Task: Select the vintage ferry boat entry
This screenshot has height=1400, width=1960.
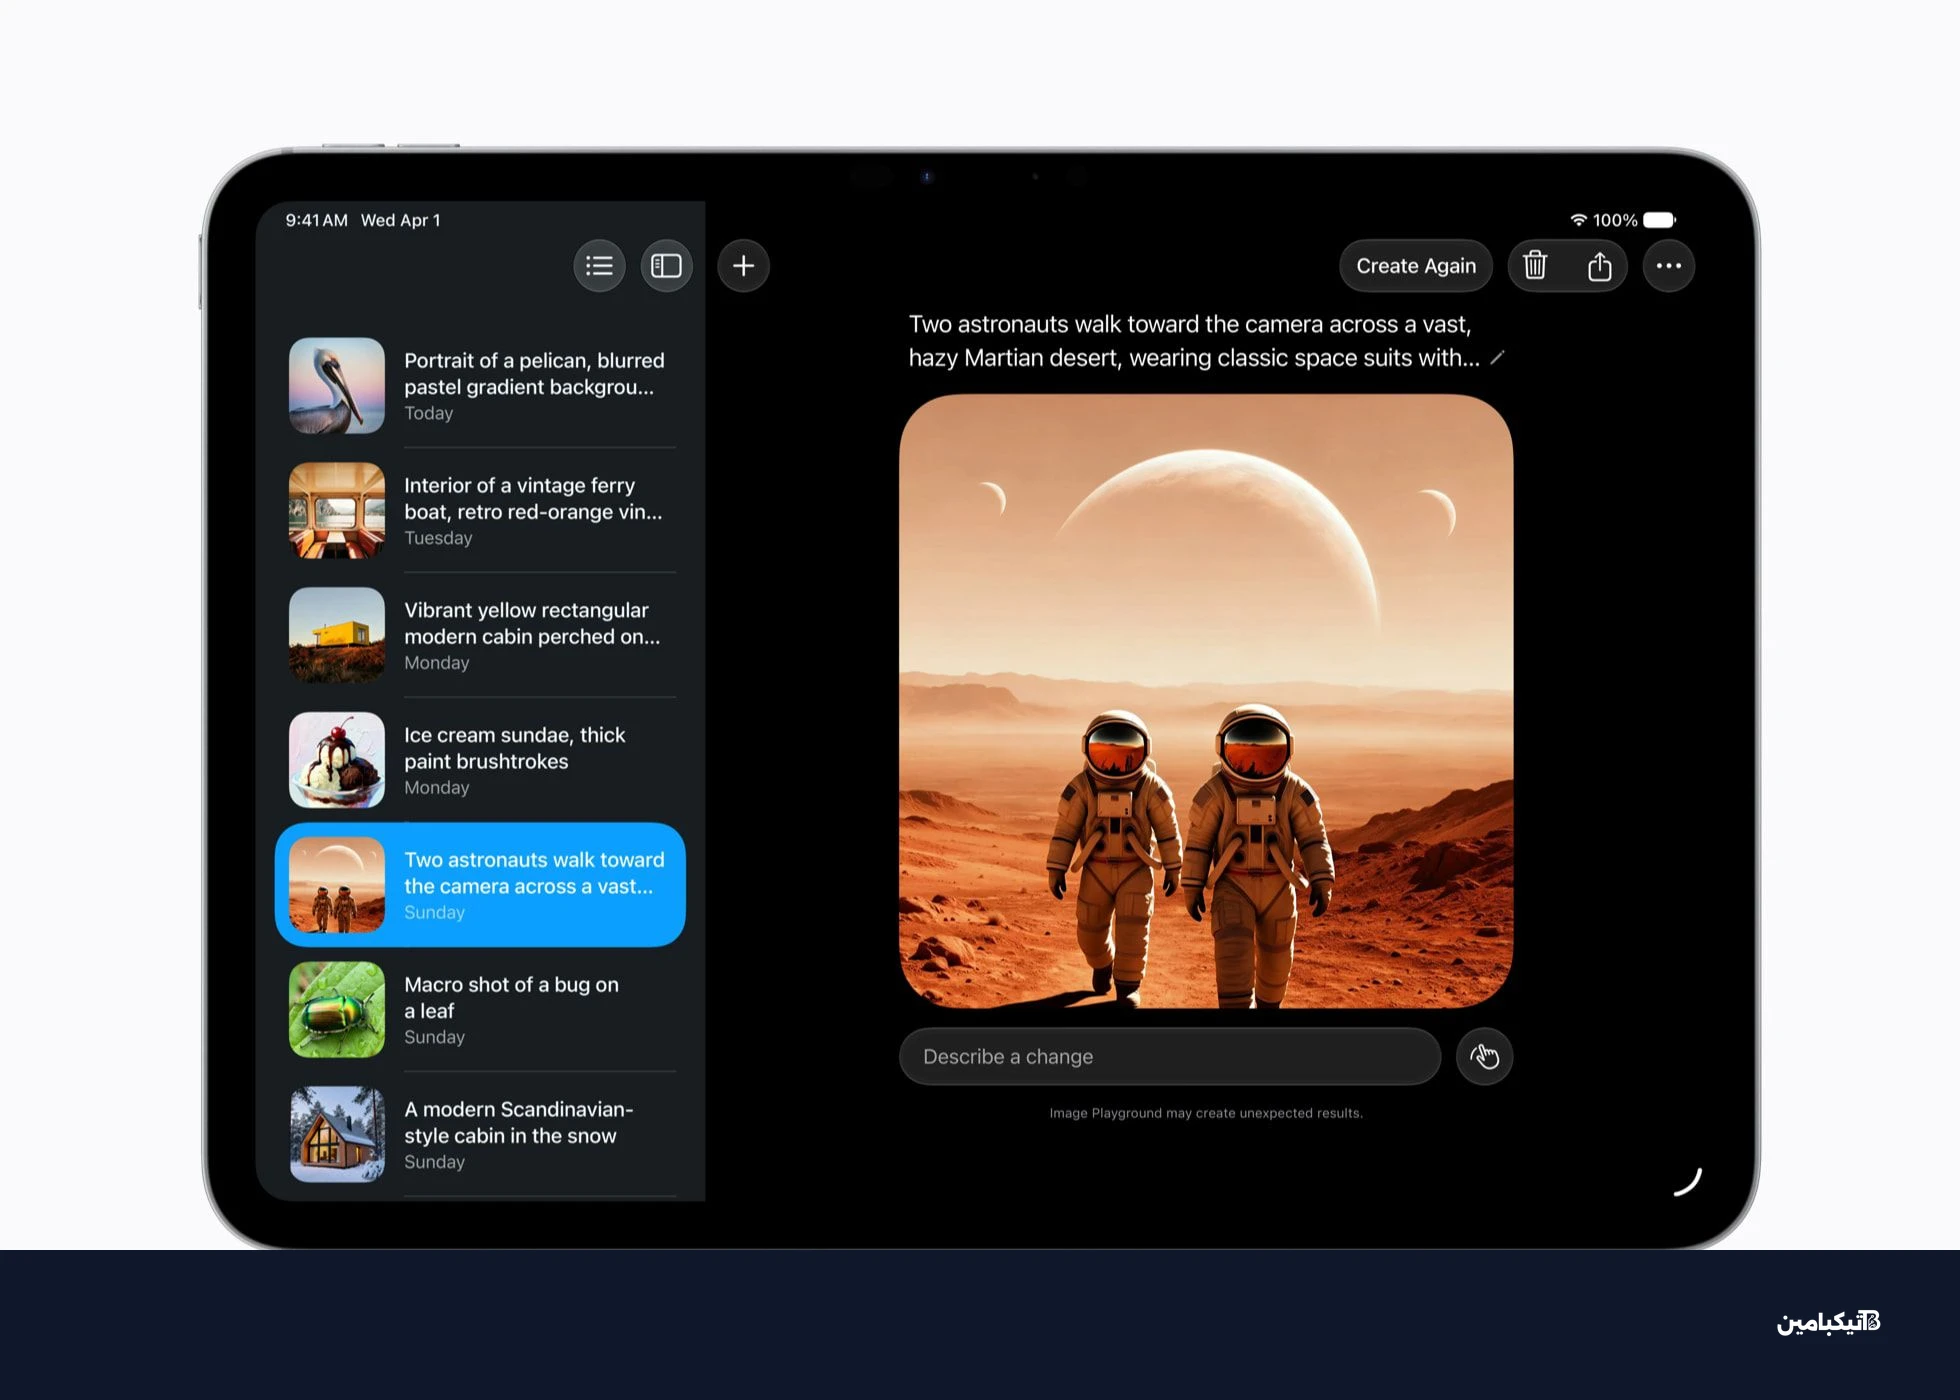Action: [480, 510]
